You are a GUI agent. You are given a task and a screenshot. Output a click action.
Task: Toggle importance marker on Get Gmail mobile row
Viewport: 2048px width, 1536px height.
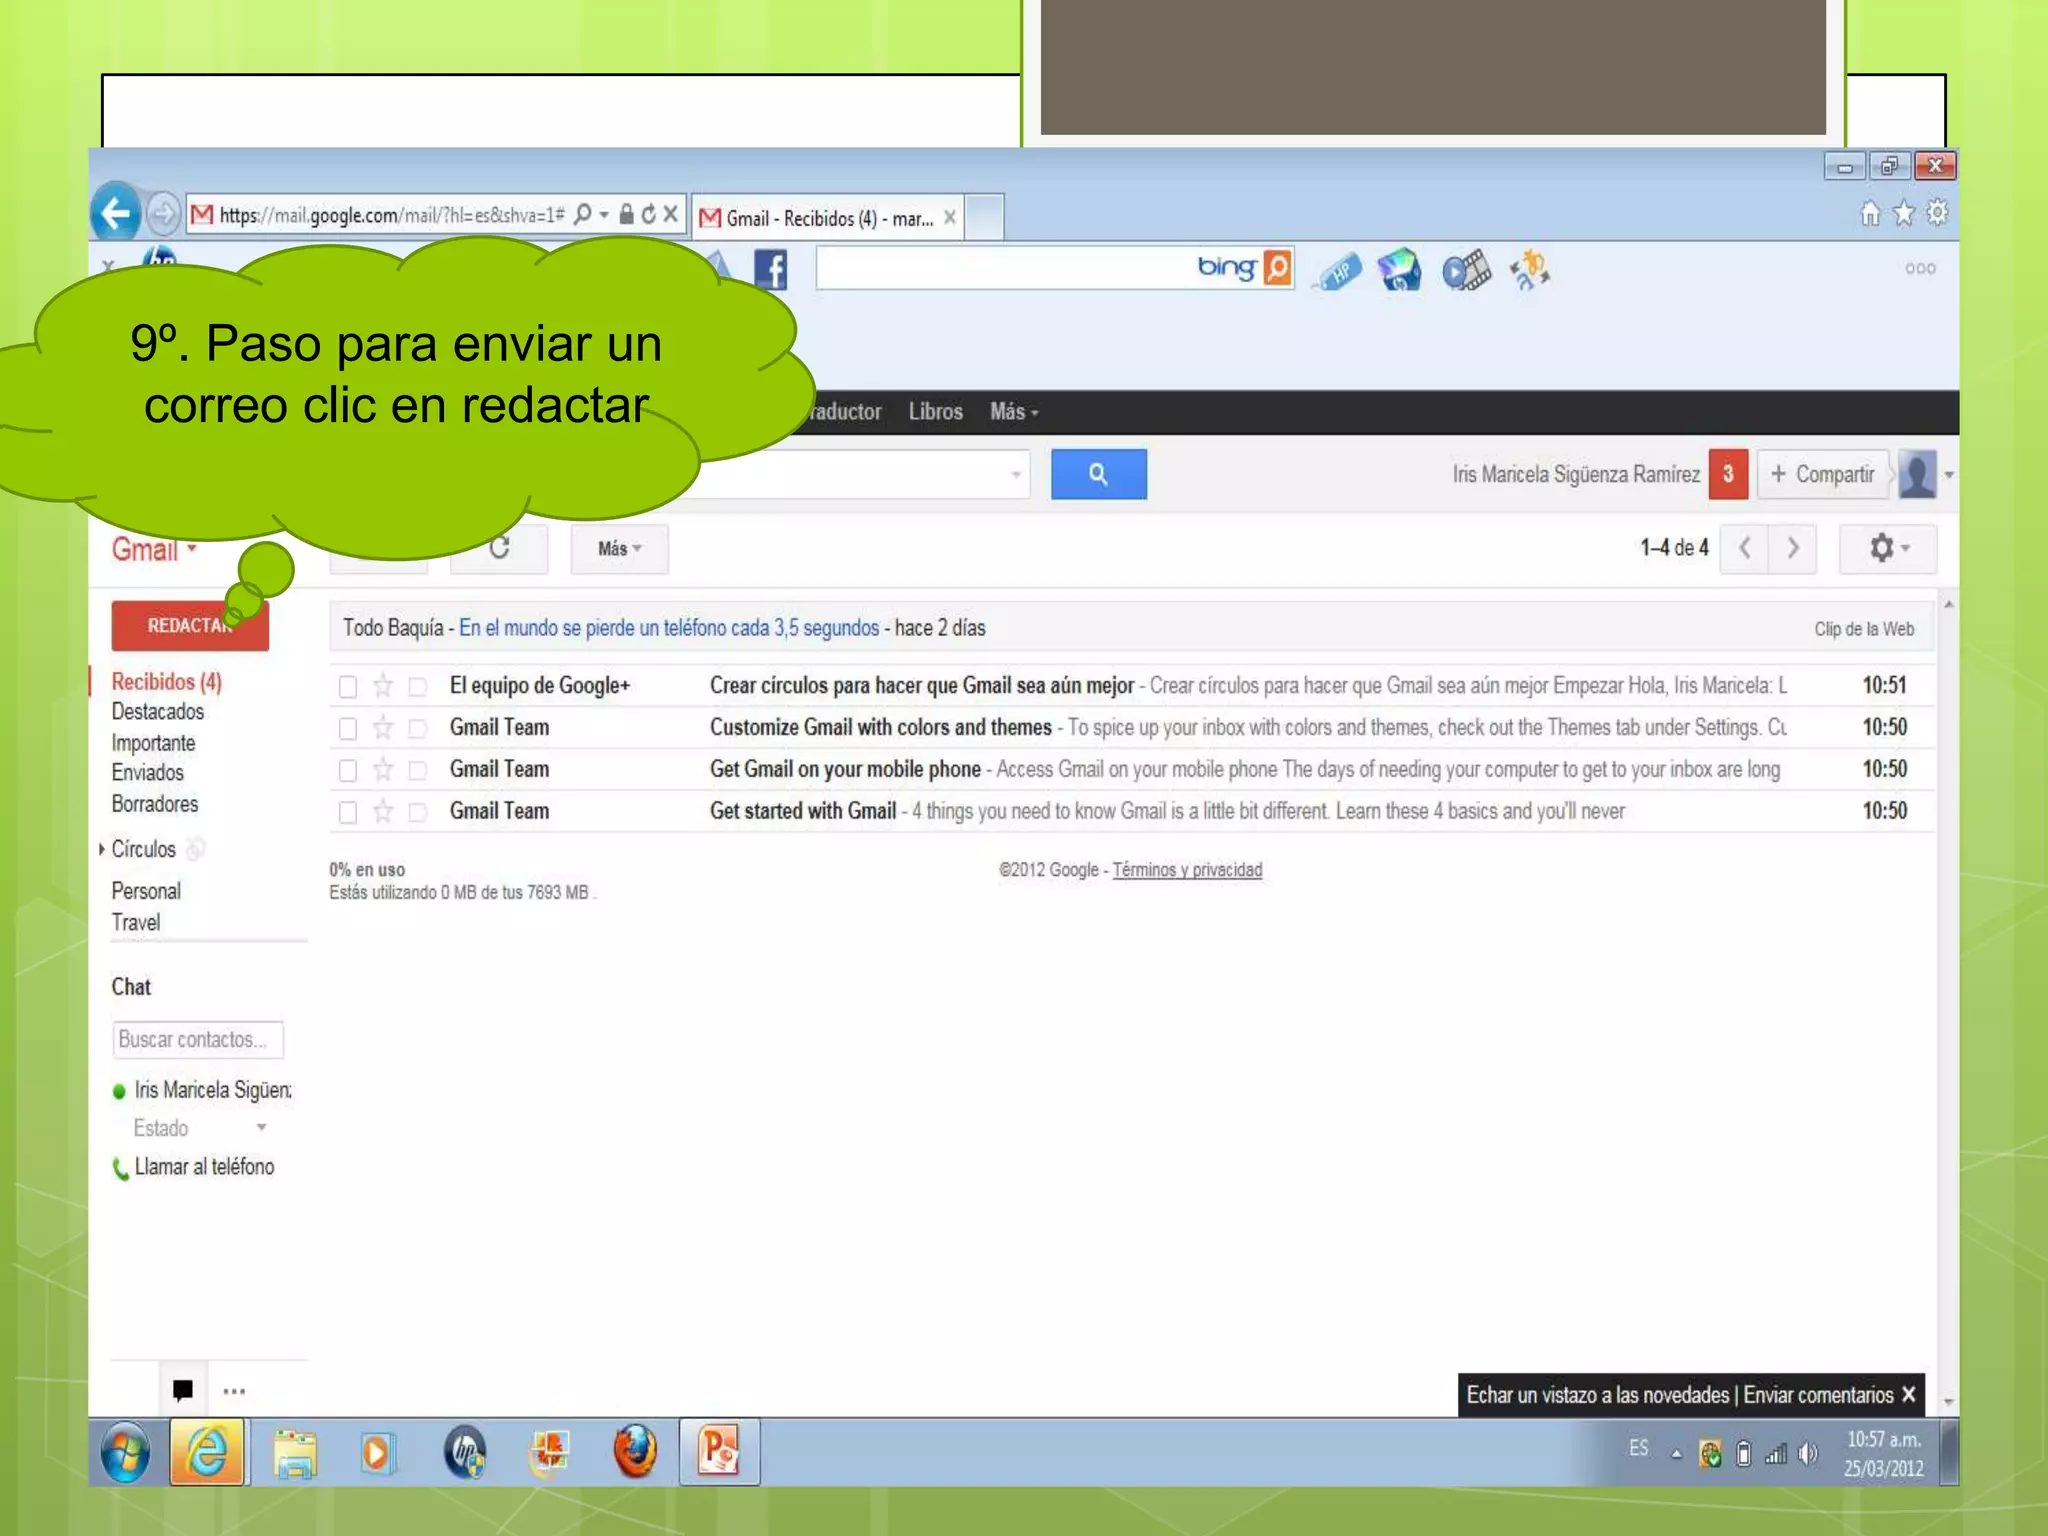(x=418, y=771)
